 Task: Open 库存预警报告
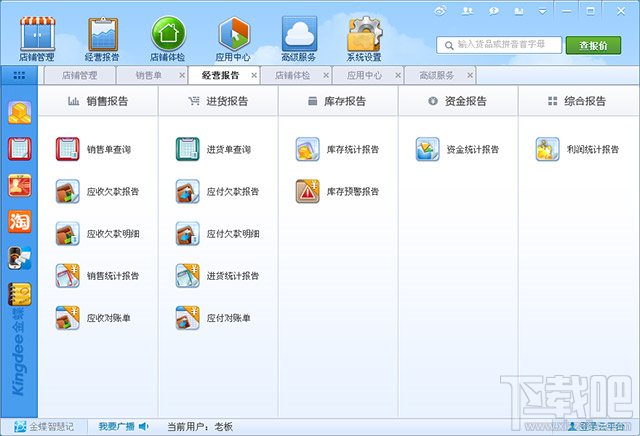[338, 191]
